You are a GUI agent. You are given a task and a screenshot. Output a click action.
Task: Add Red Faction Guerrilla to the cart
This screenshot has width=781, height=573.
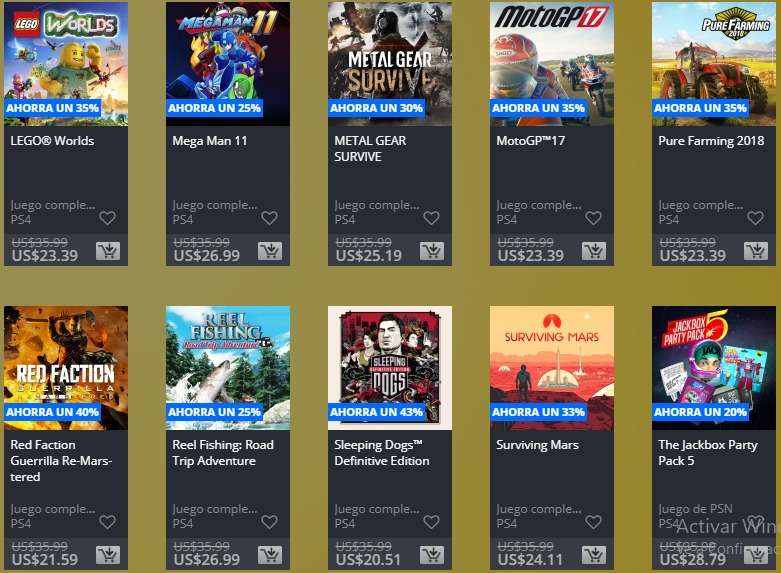point(108,555)
